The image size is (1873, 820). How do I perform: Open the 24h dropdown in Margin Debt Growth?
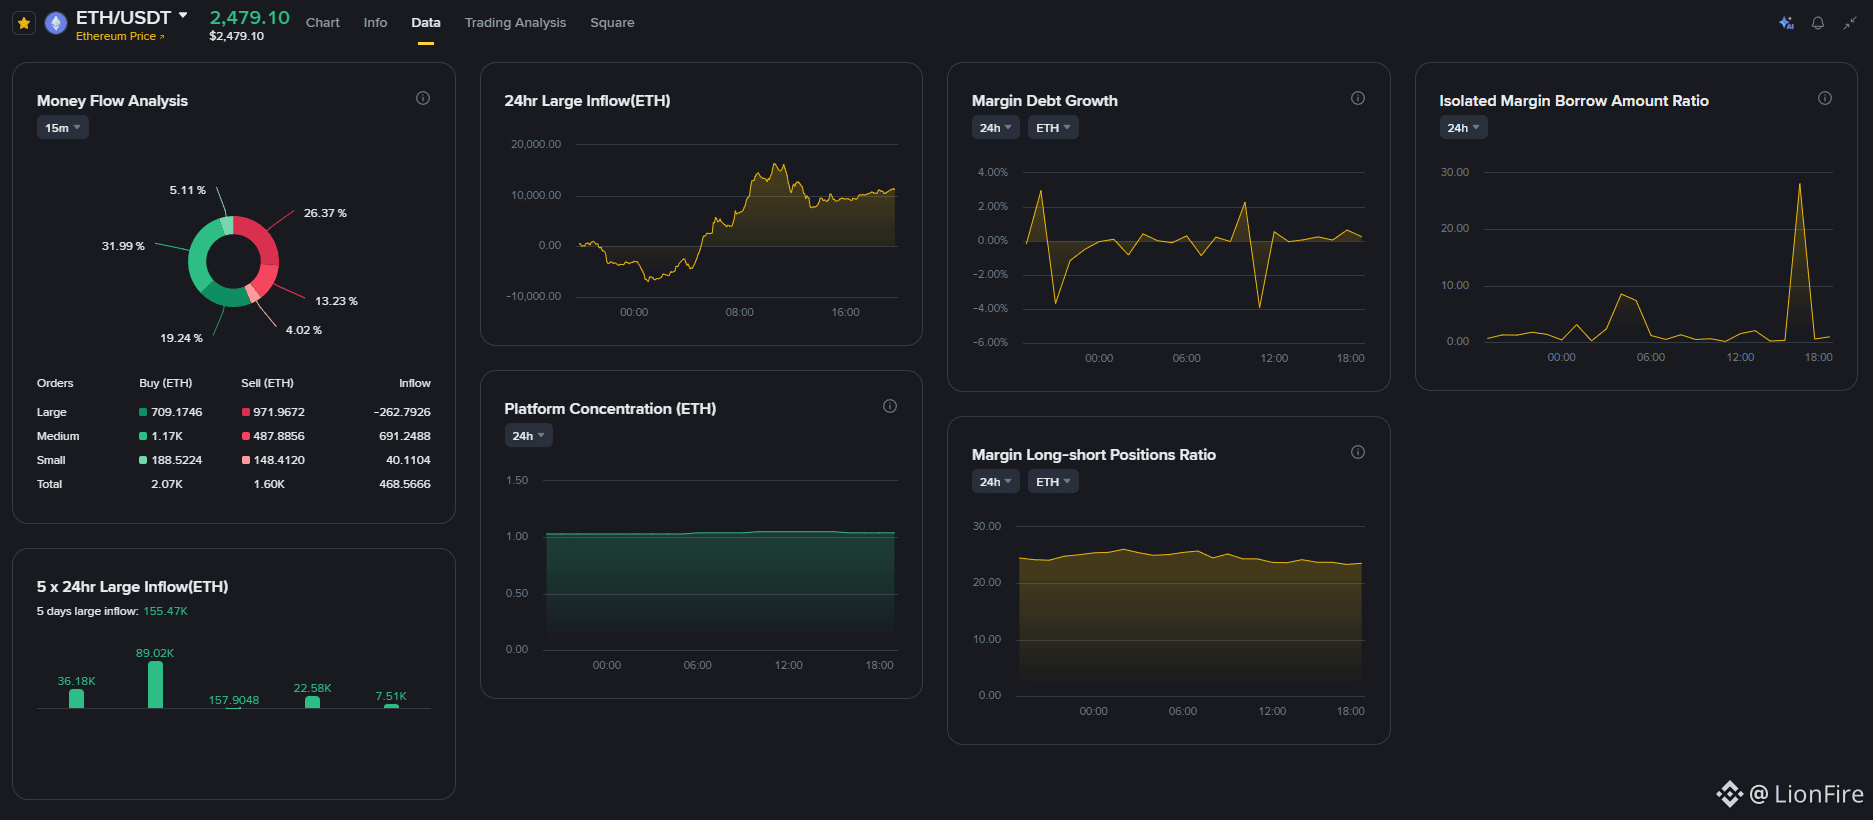tap(996, 128)
